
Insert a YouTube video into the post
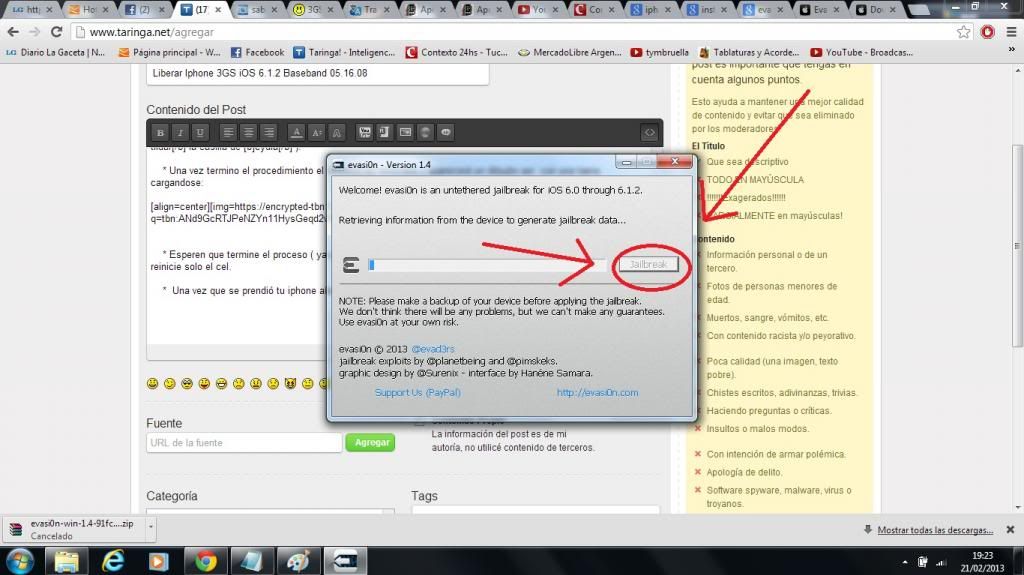click(364, 133)
